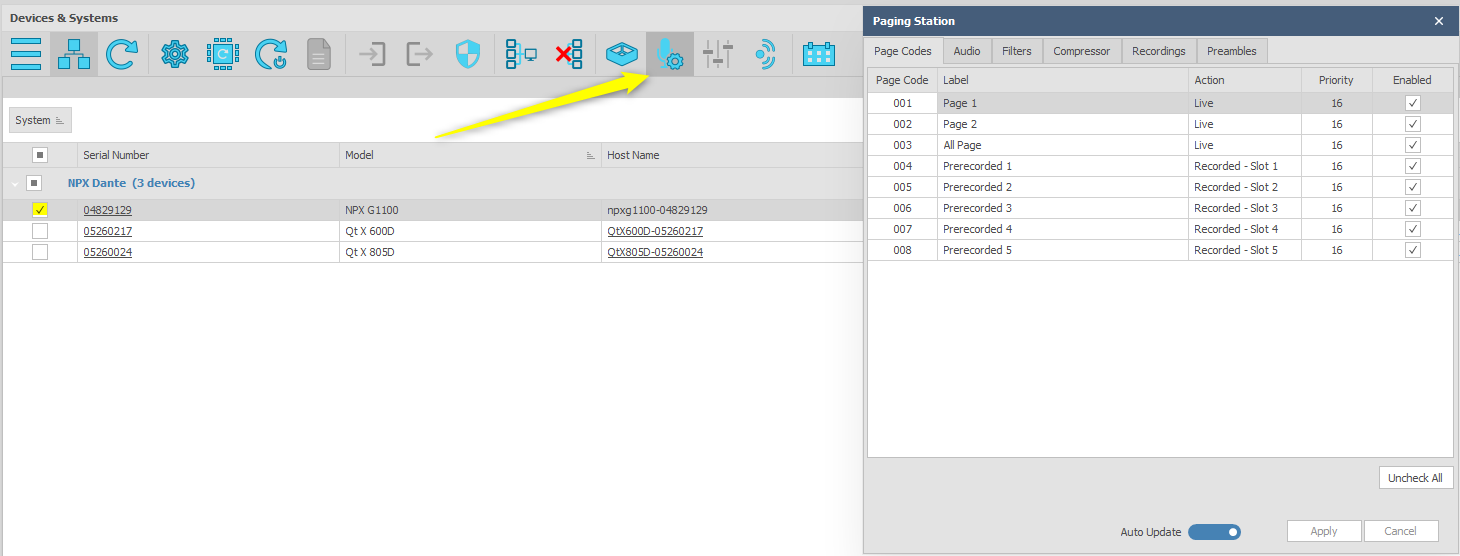Select the Qt X 805D model cell
The image size is (1460, 556).
click(x=470, y=252)
